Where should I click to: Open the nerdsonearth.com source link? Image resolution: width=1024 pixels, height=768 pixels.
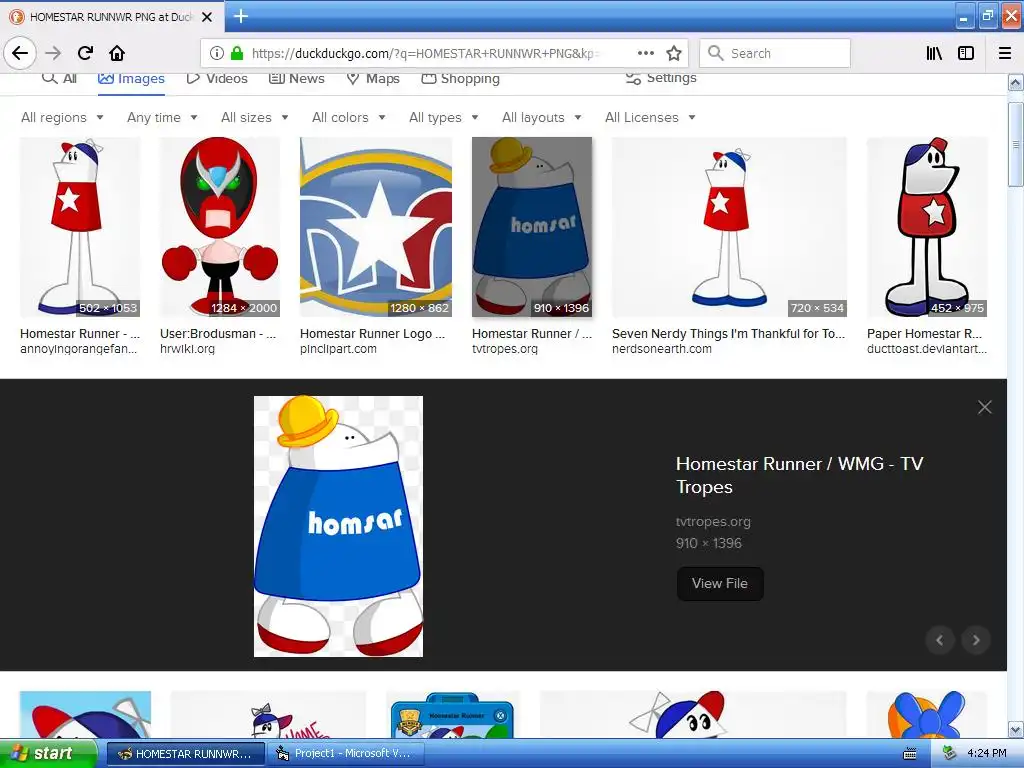click(x=662, y=349)
